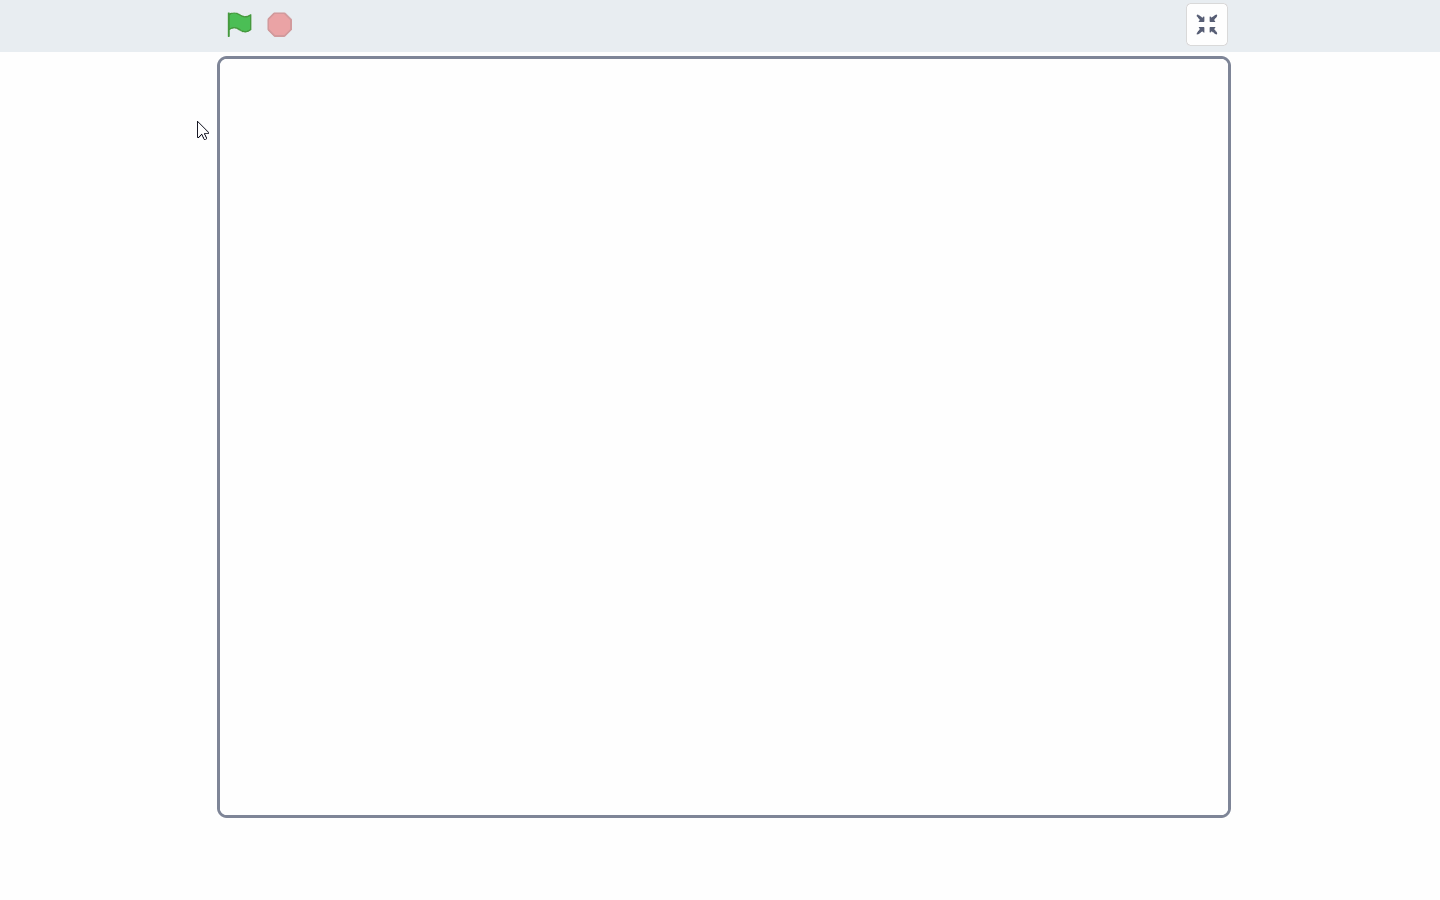Halt the running project with the stop icon
Image resolution: width=1440 pixels, height=900 pixels.
point(280,25)
